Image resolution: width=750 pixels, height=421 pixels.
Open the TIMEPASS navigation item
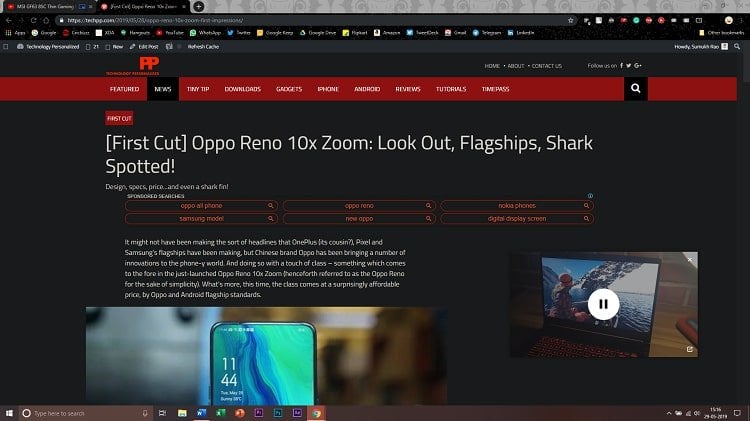[x=496, y=89]
